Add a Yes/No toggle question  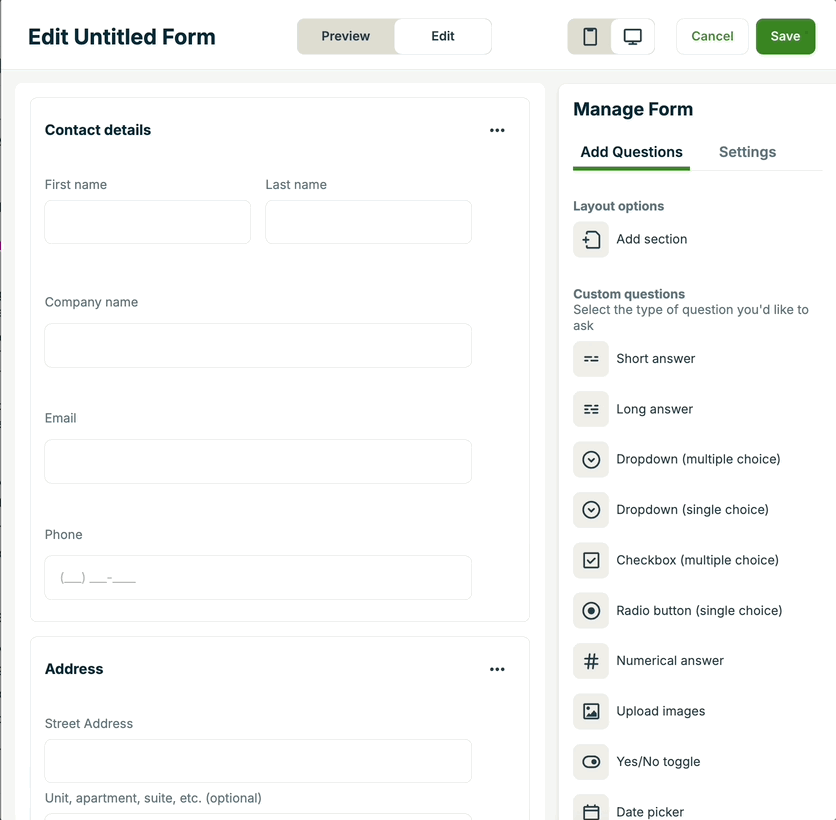[657, 762]
